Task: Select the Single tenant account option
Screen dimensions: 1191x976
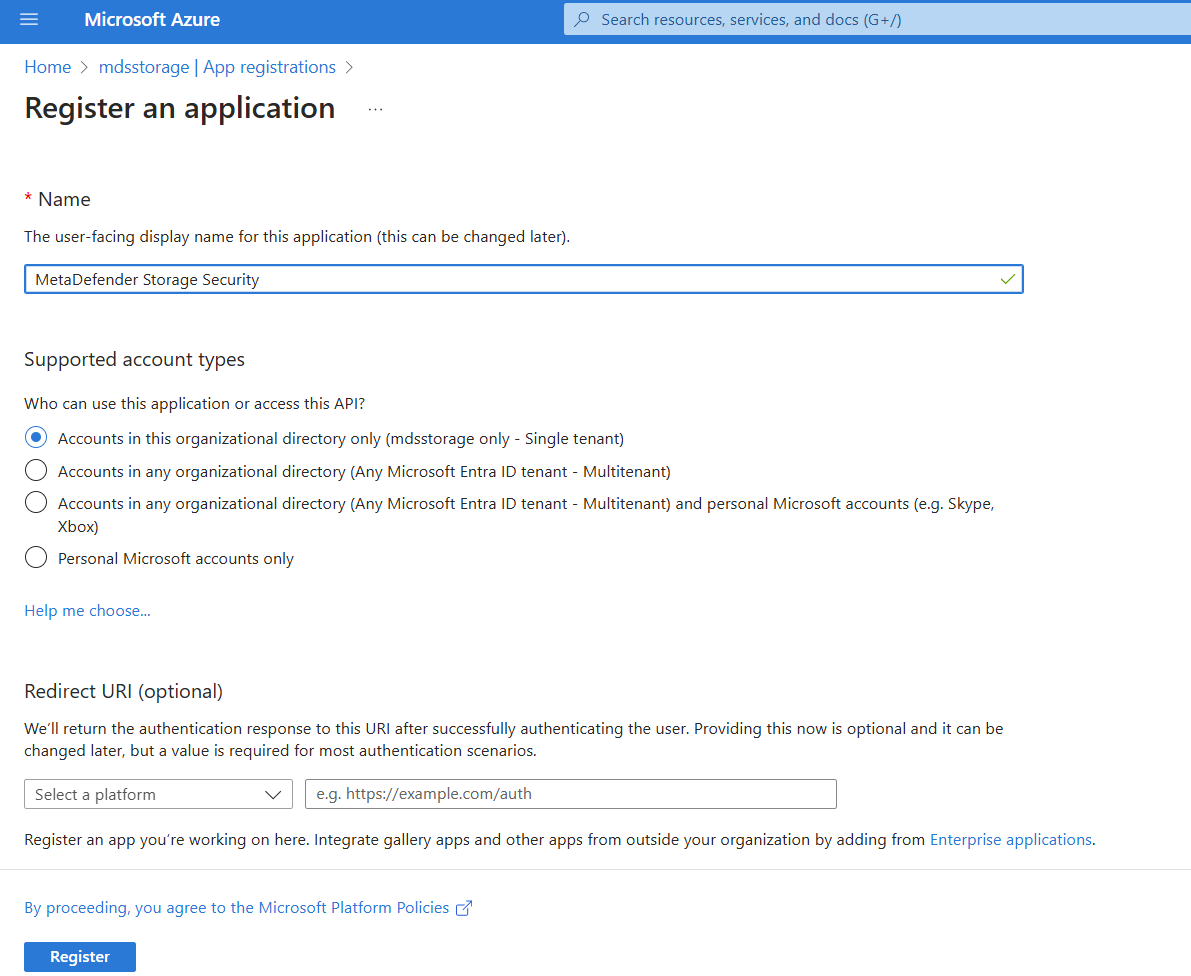Action: coord(36,437)
